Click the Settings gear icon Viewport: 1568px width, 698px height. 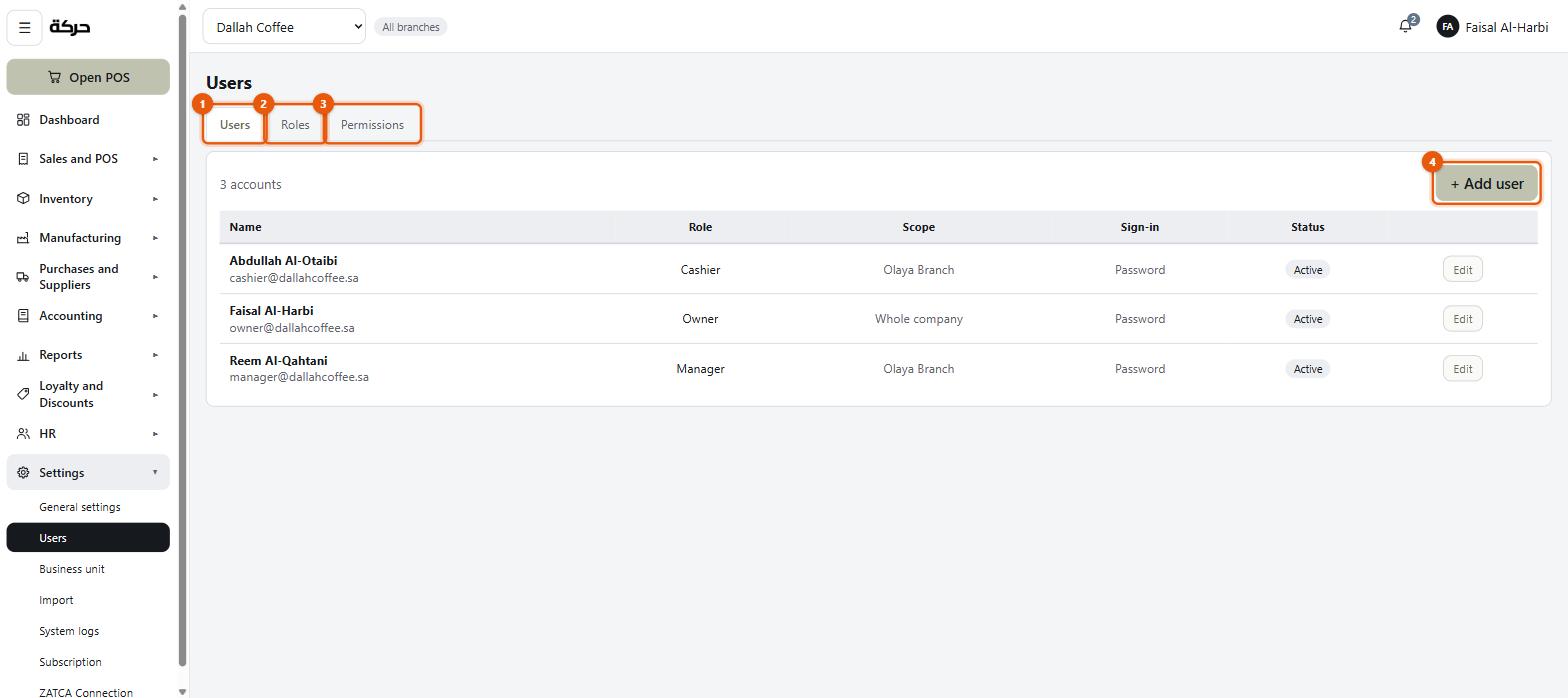coord(23,473)
